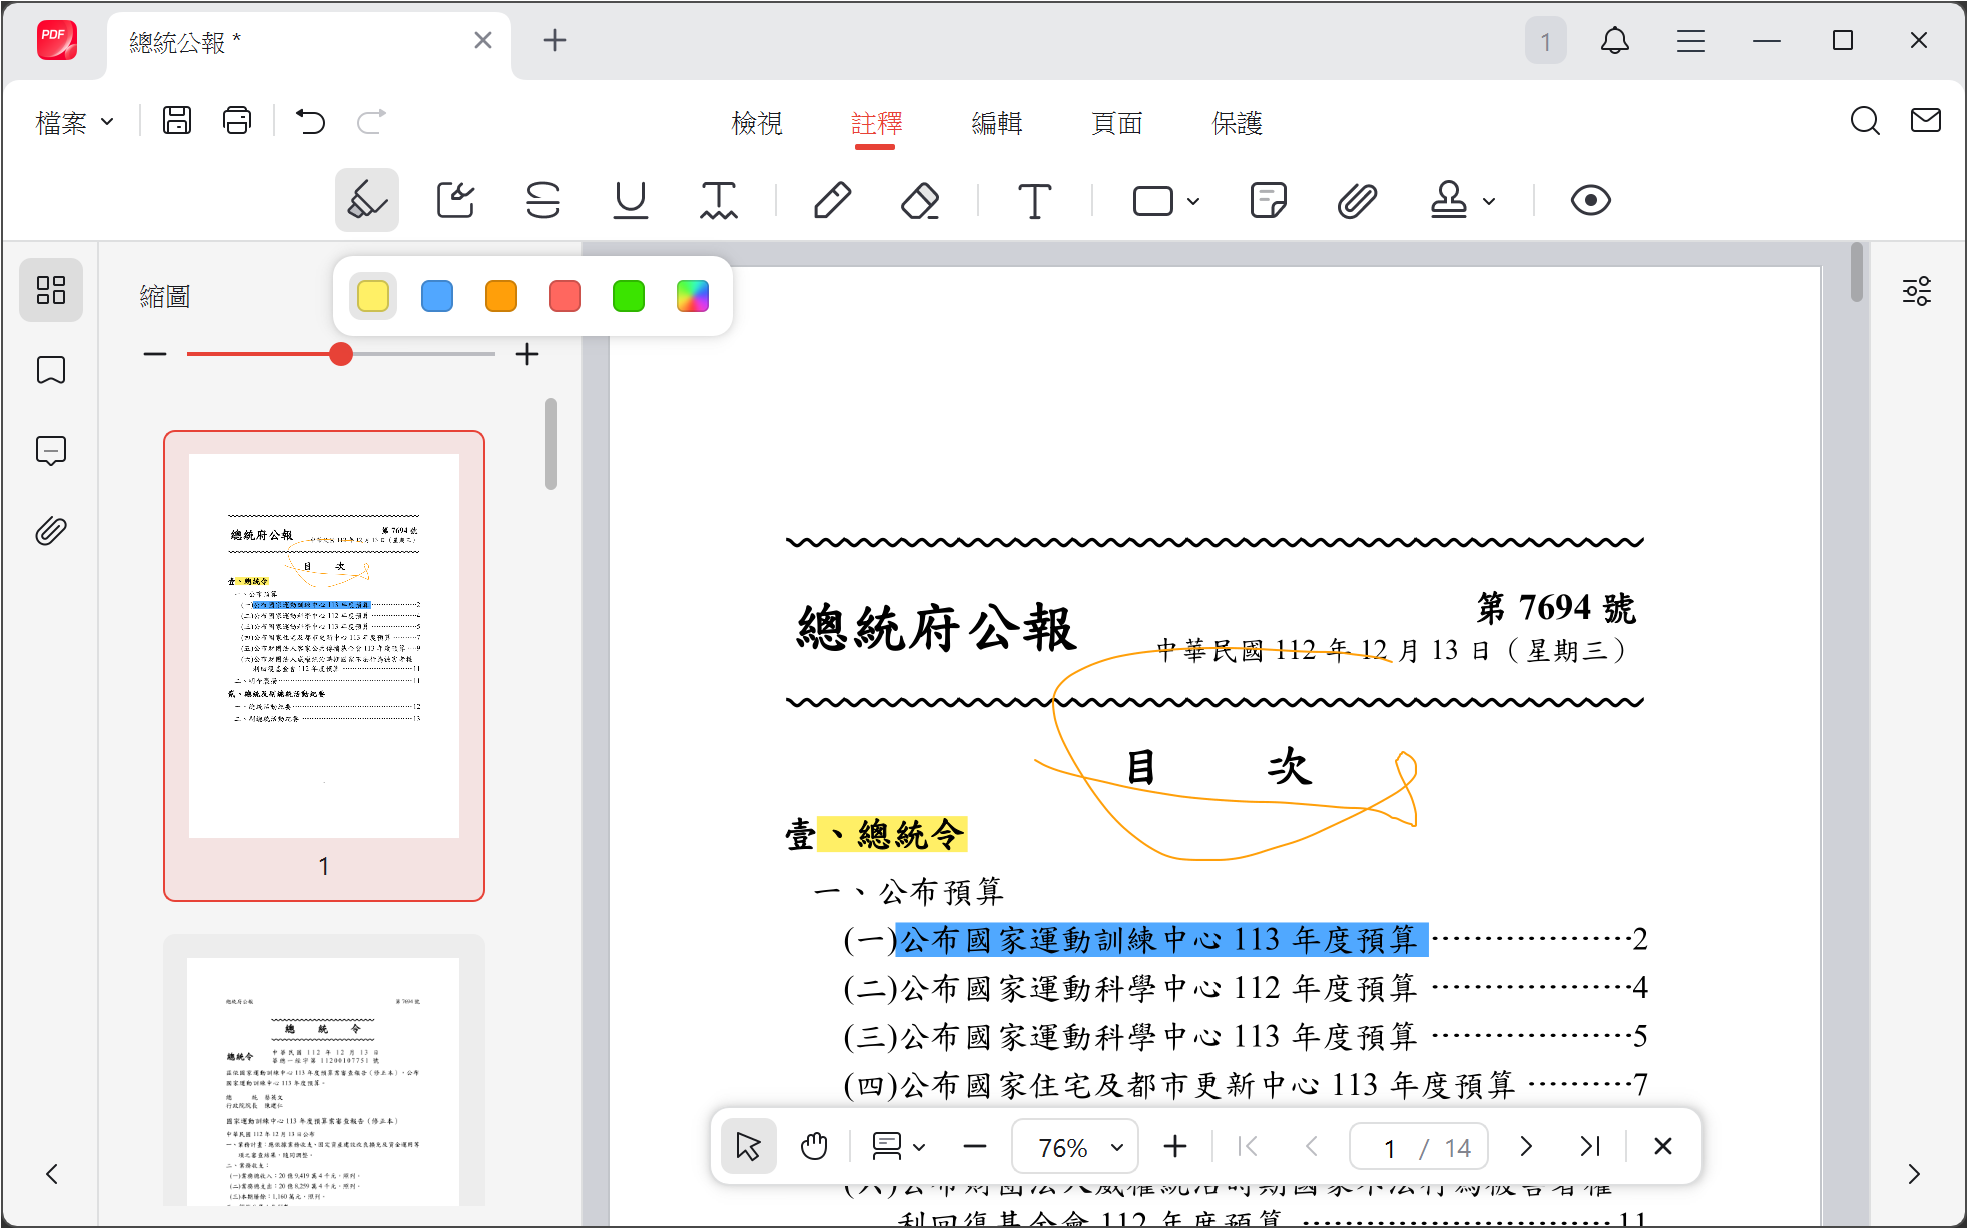Select the strikethrough annotation tool
This screenshot has height=1229, width=1968.
(544, 200)
